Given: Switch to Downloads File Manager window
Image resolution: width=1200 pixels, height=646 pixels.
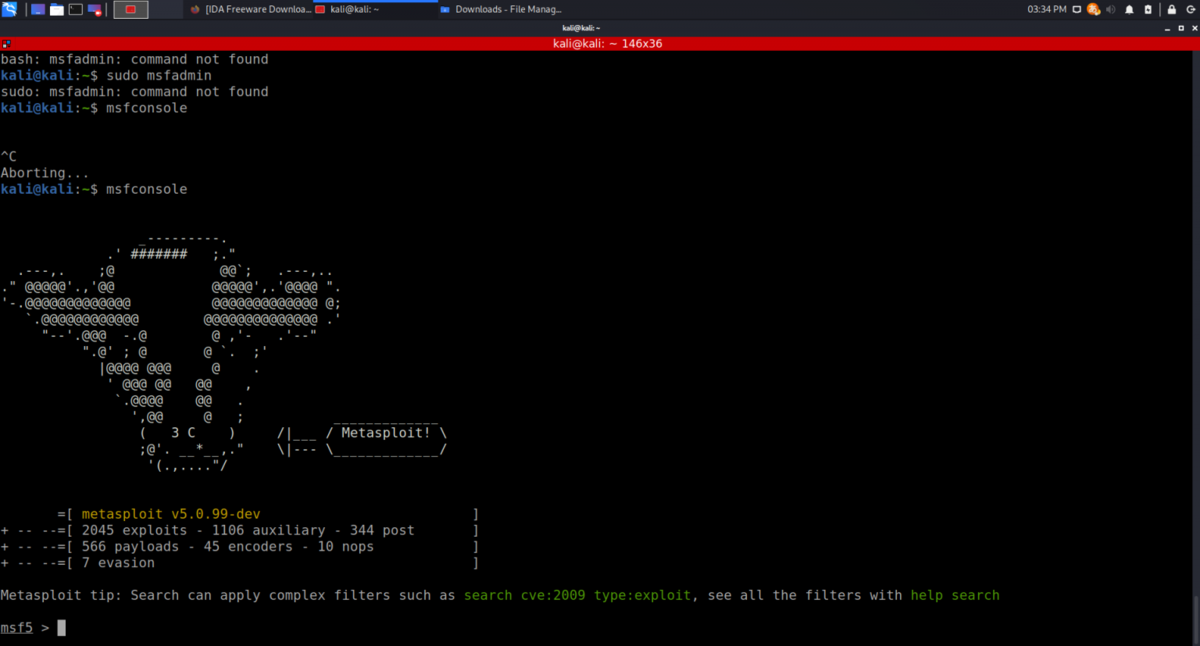Looking at the screenshot, I should click(500, 10).
